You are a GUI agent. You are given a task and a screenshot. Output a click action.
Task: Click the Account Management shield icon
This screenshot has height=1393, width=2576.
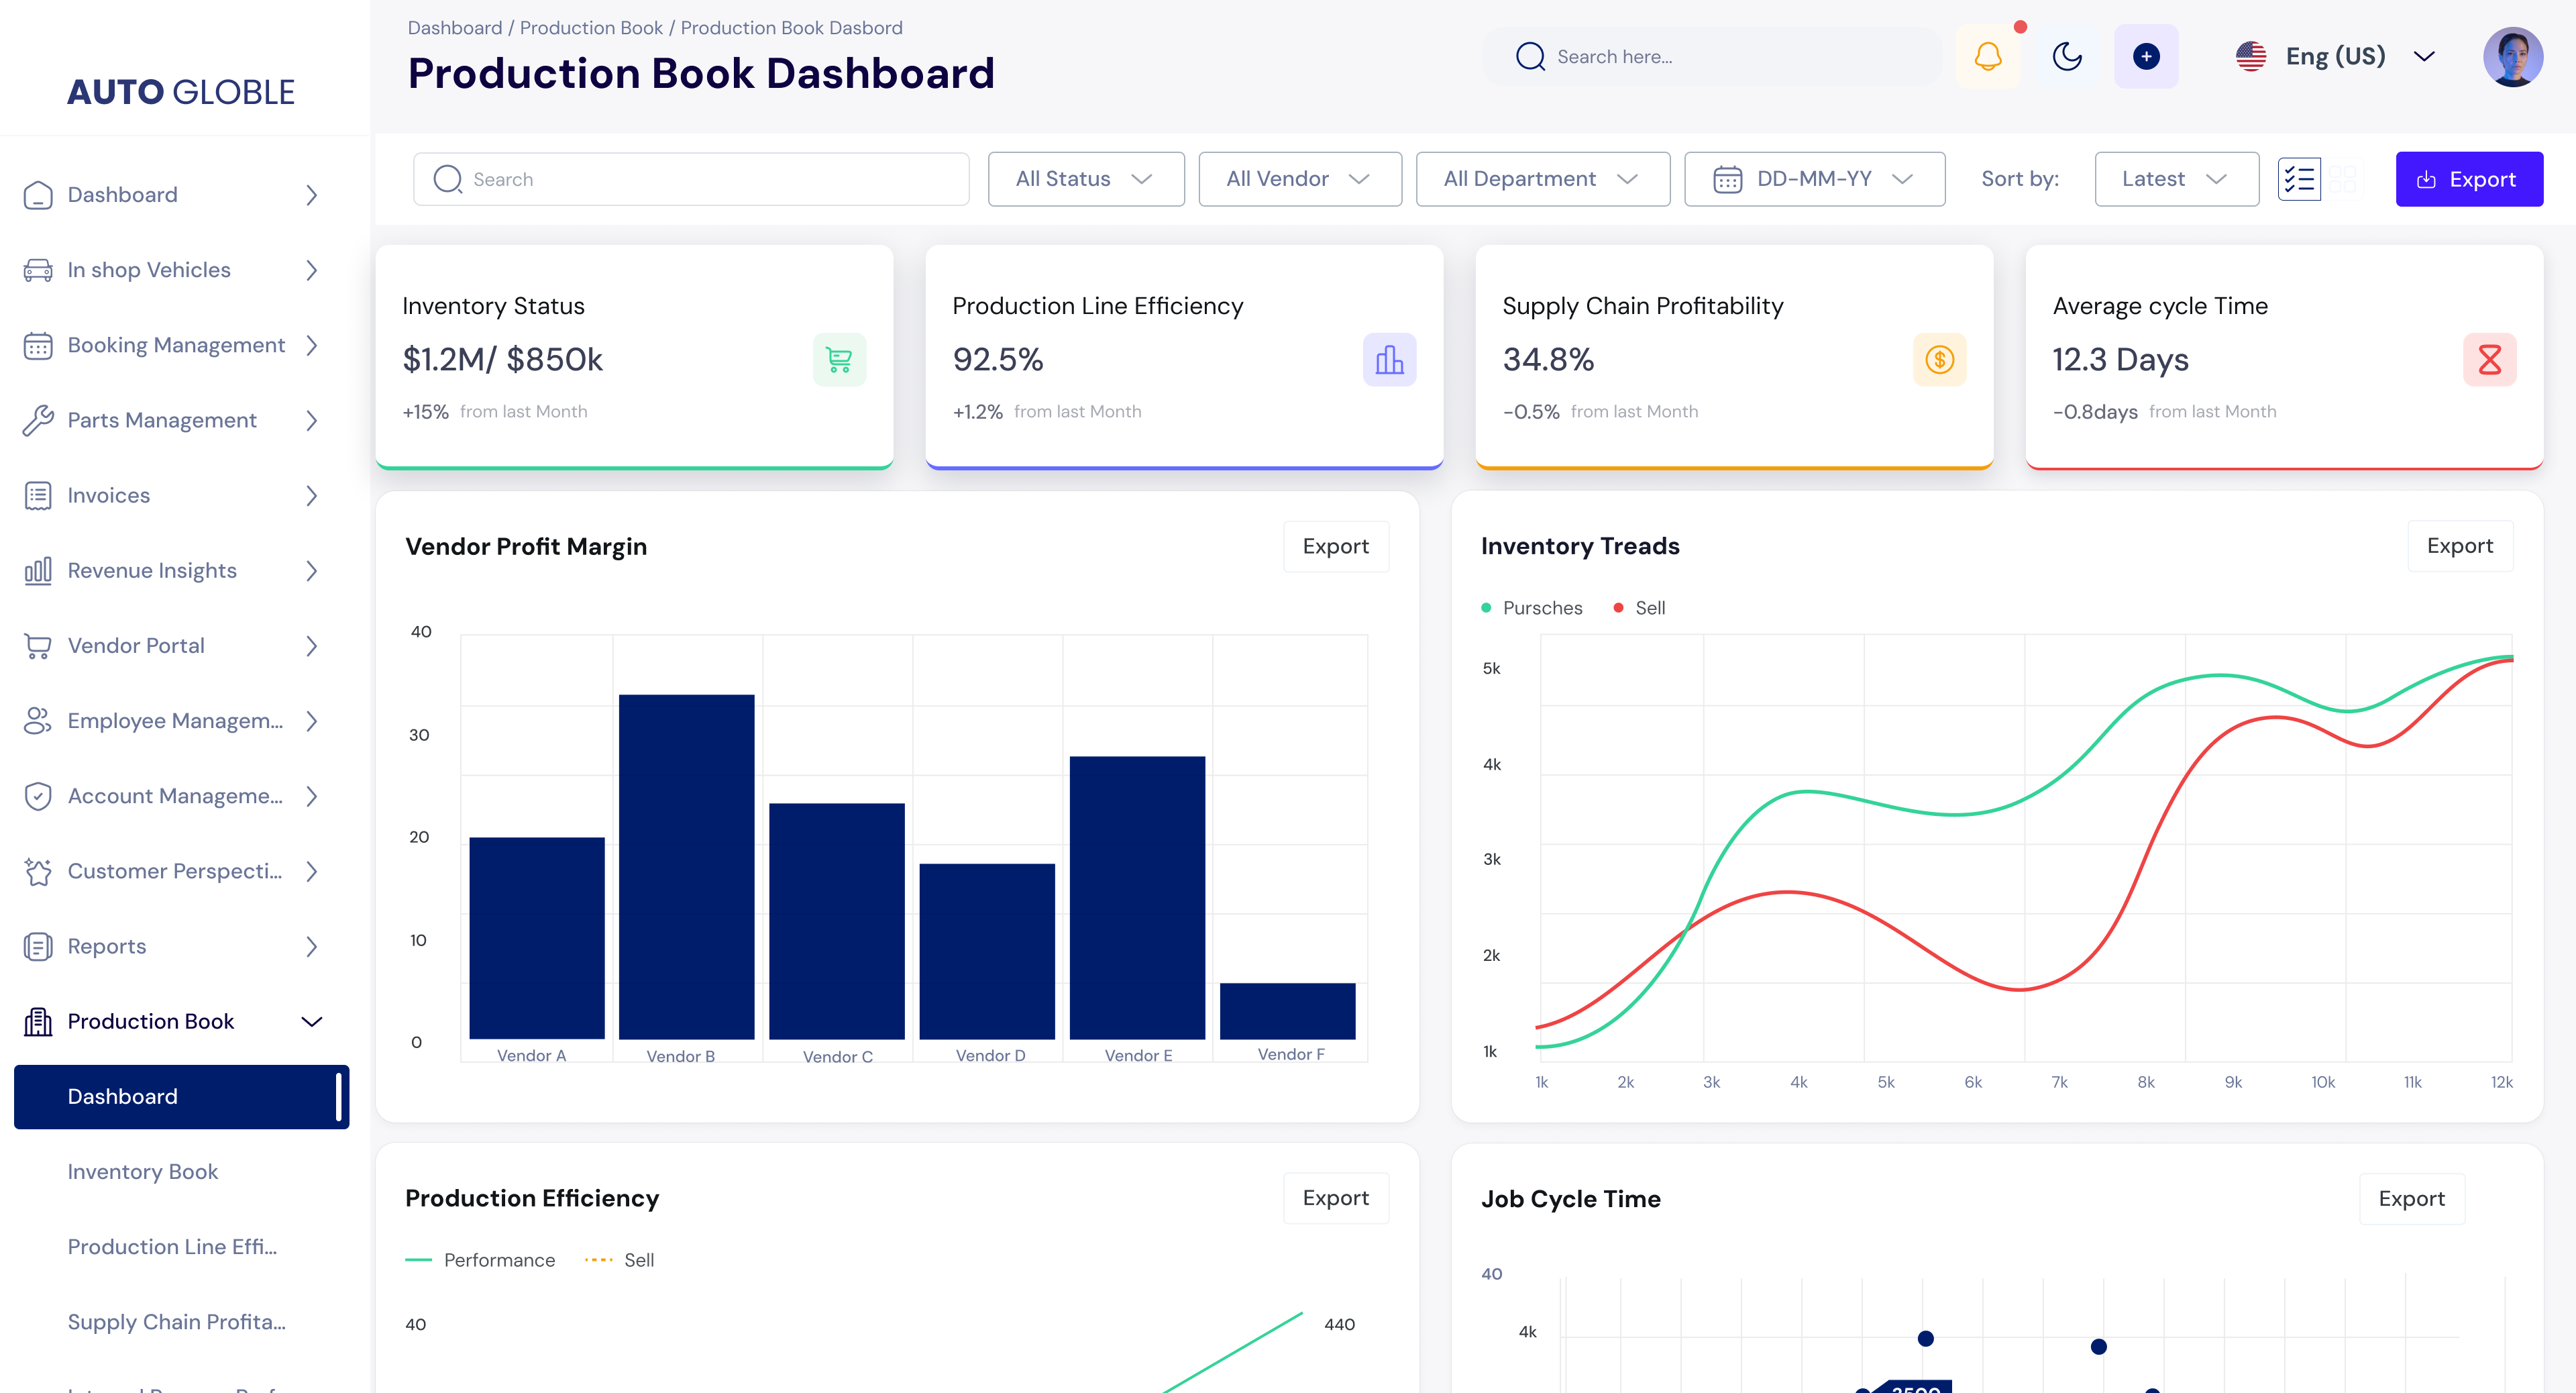pos(38,796)
